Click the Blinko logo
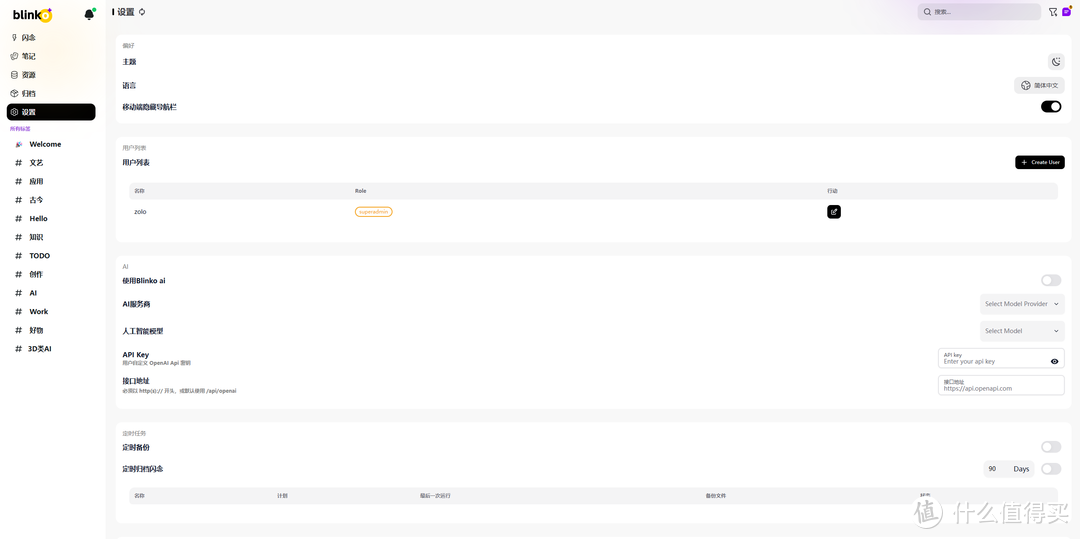Screen dimensions: 1080x539 (32, 14)
